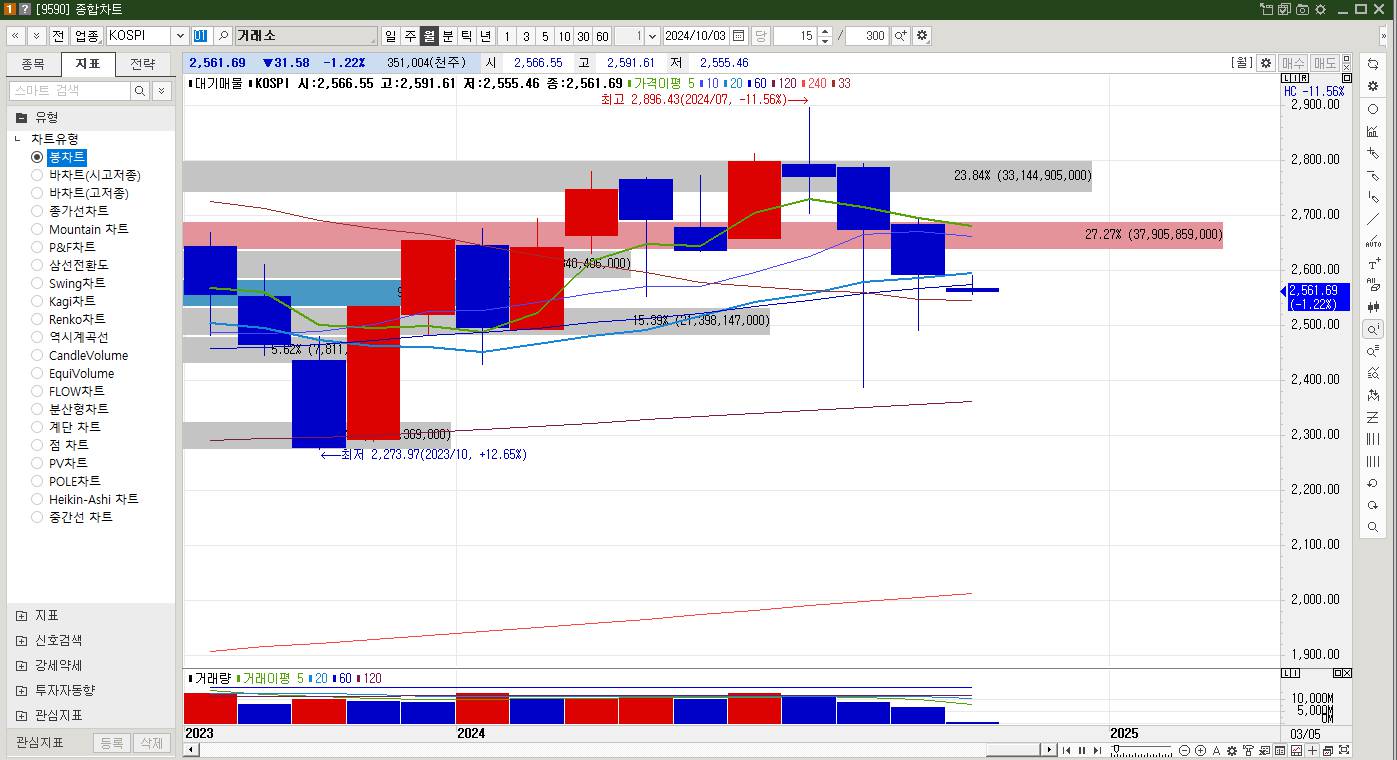Click the 60 minute interval button

coord(602,35)
